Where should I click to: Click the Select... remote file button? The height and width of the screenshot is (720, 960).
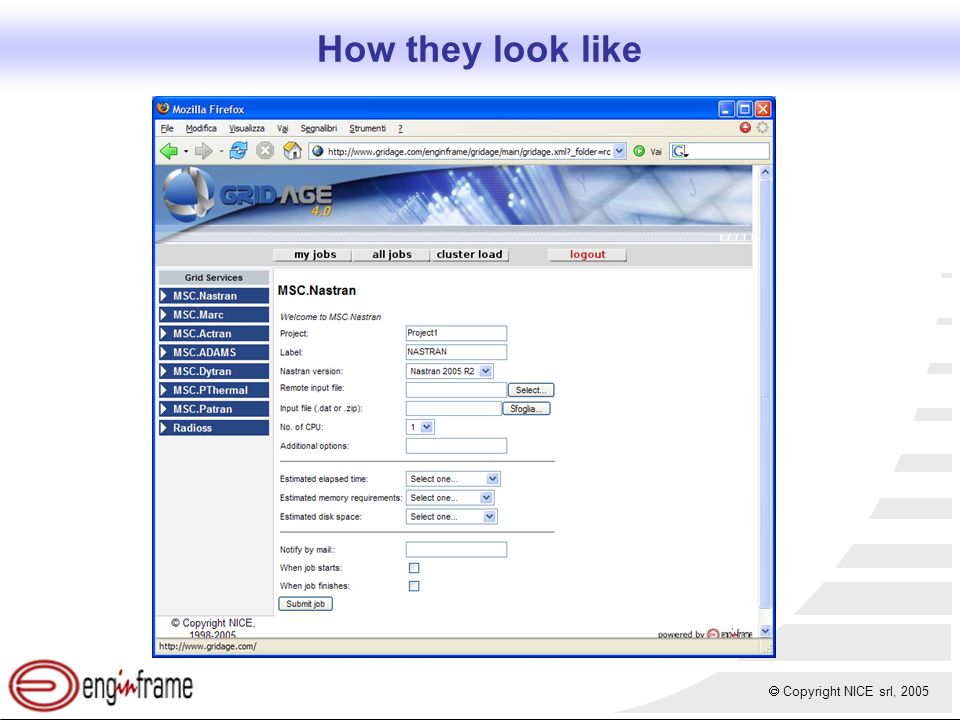point(531,390)
